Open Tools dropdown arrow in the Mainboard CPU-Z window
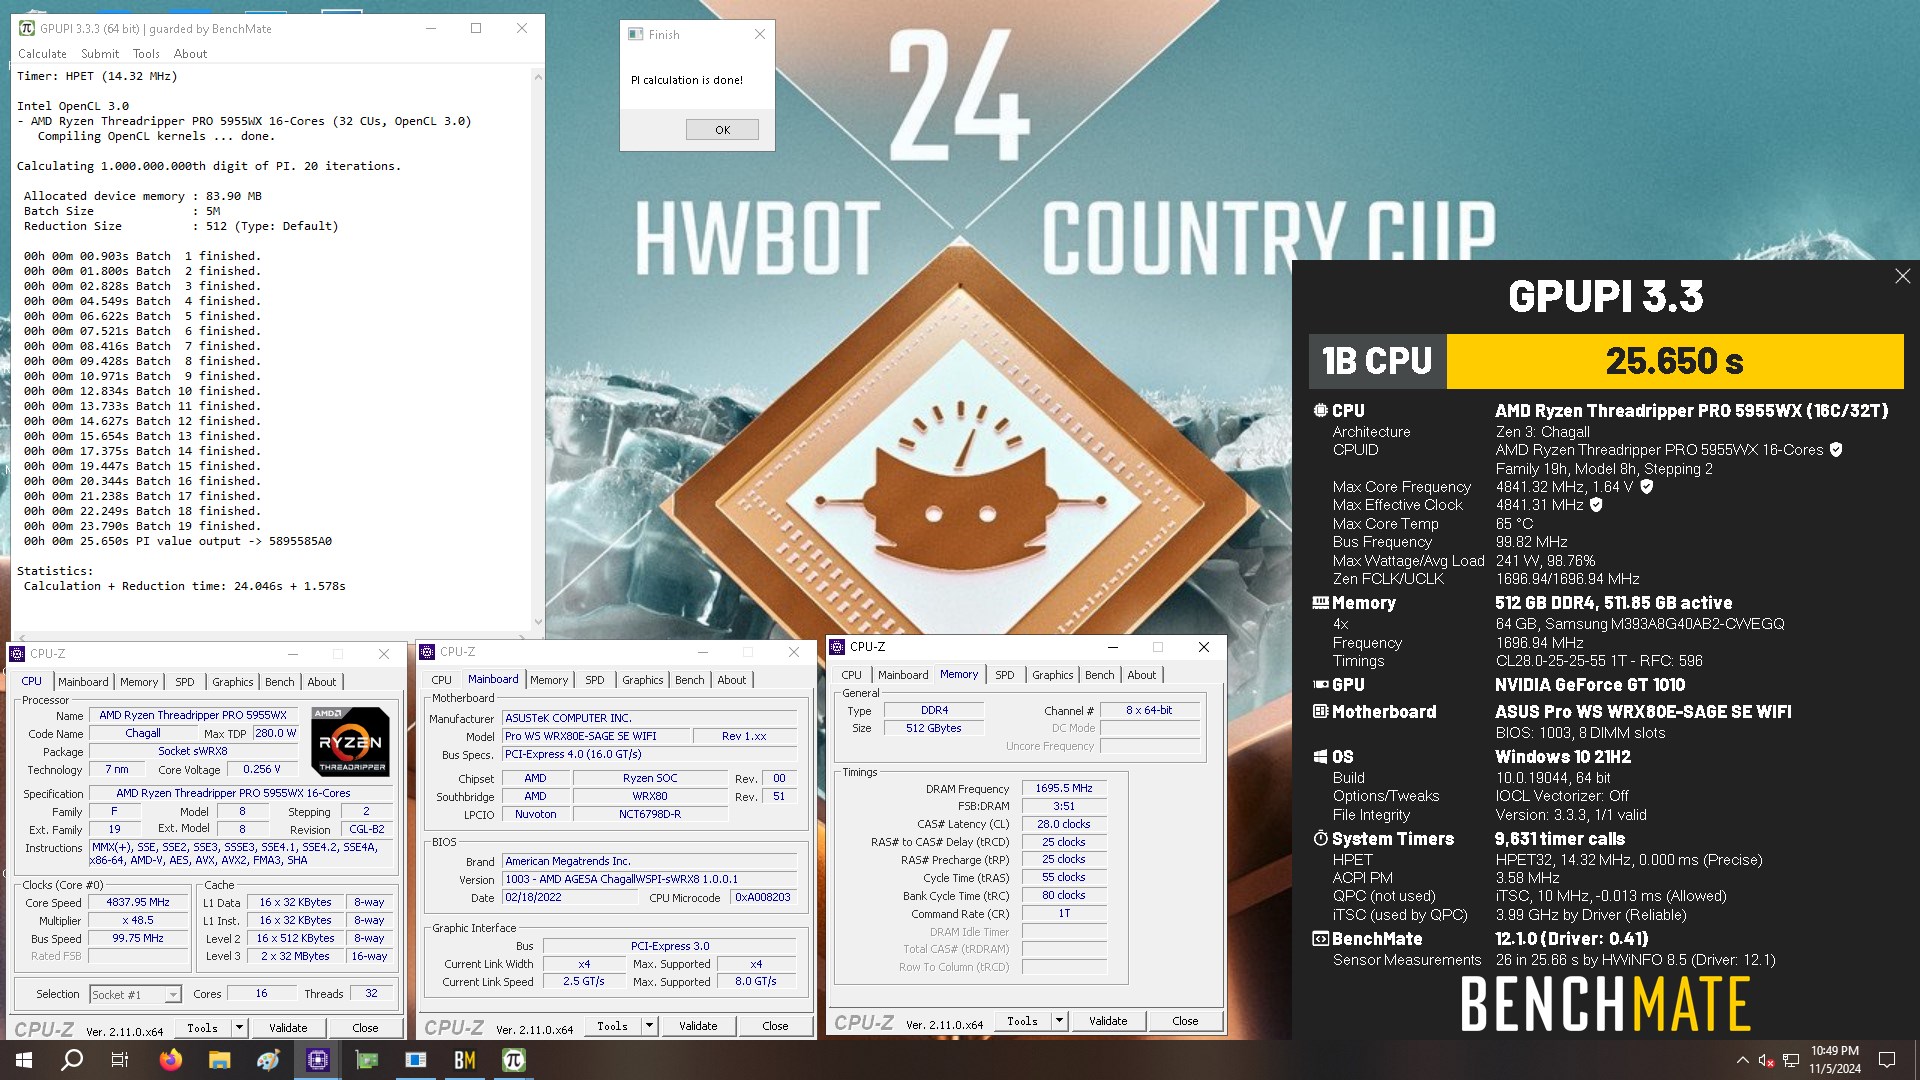The image size is (1920, 1080). 649,1025
